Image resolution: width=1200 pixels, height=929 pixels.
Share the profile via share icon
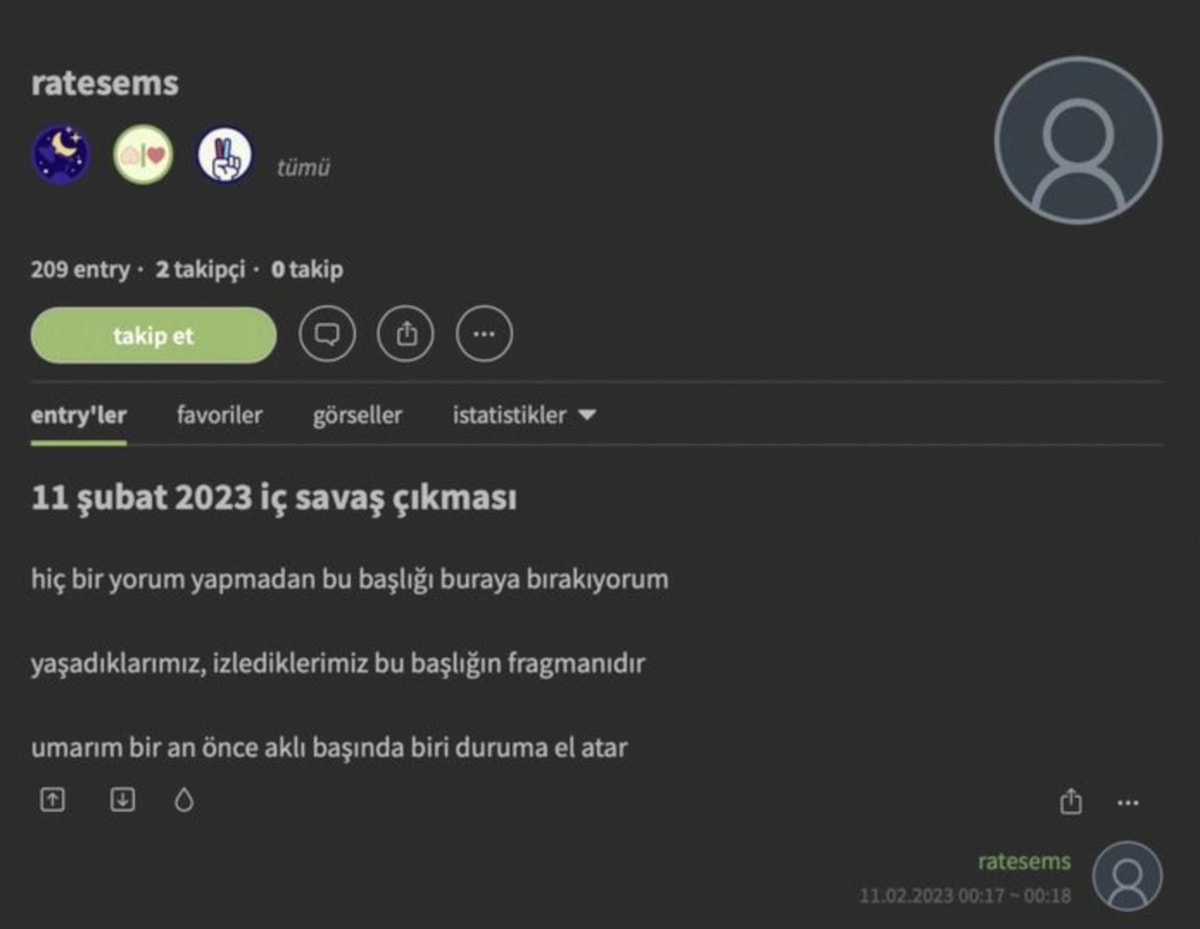pyautogui.click(x=406, y=335)
